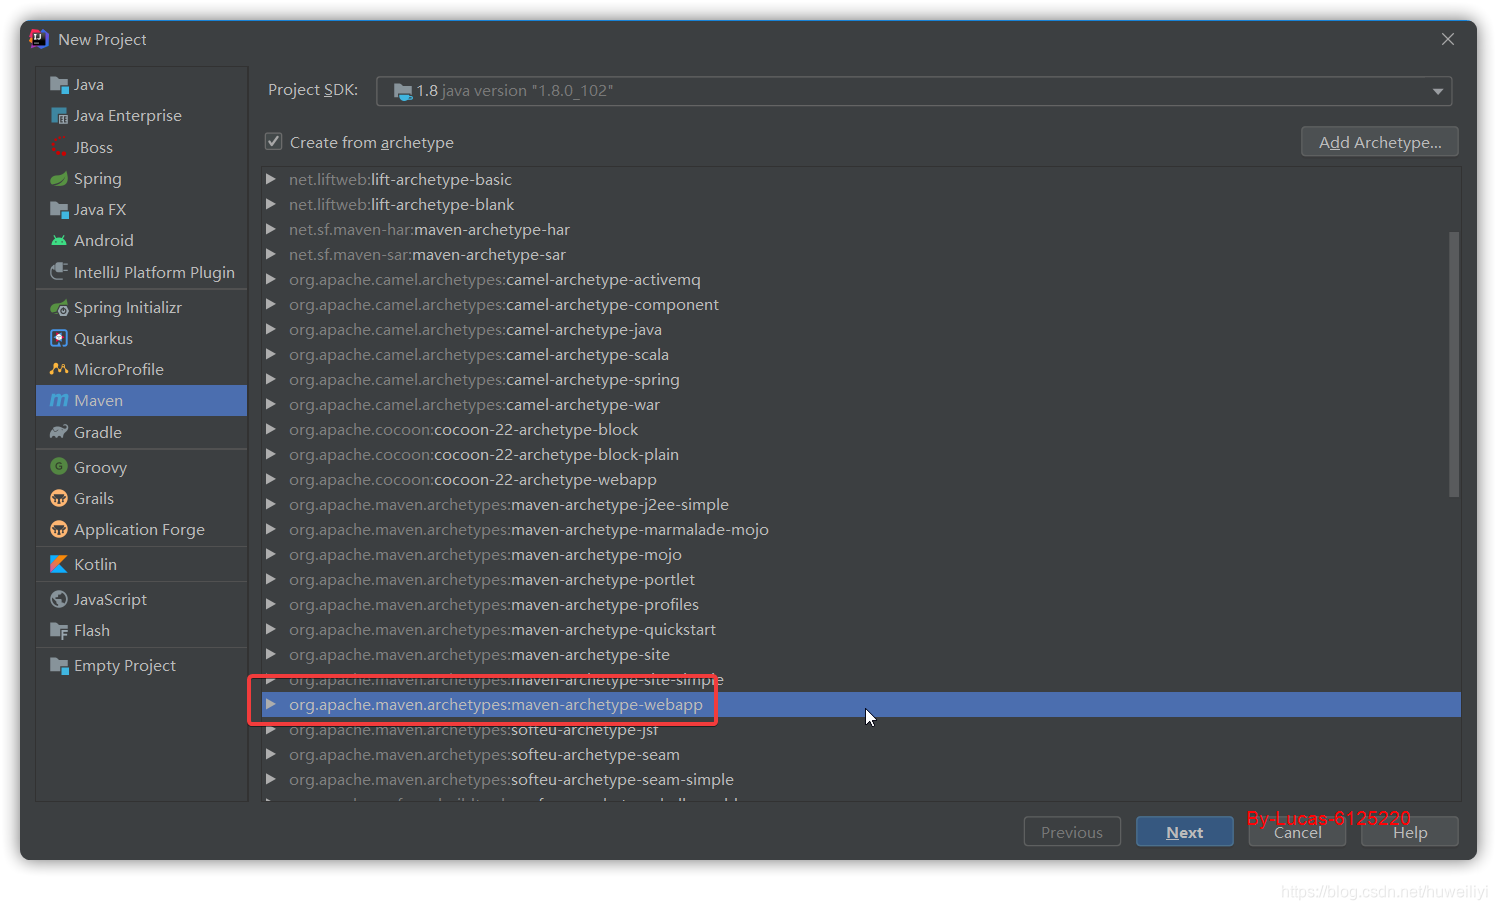Click the SDK folder icon in combo box
Viewport: 1497px width, 910px height.
[403, 91]
